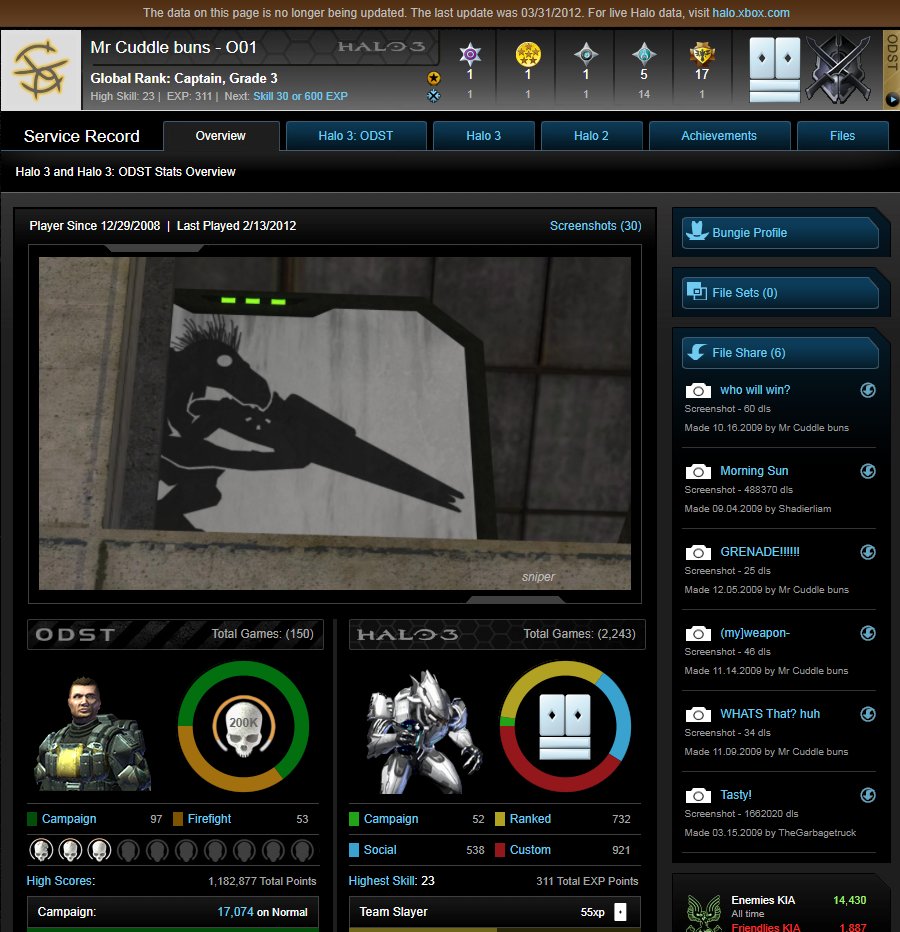900x932 pixels.
Task: Click the silver-blue diamond medal icon
Action: click(586, 54)
